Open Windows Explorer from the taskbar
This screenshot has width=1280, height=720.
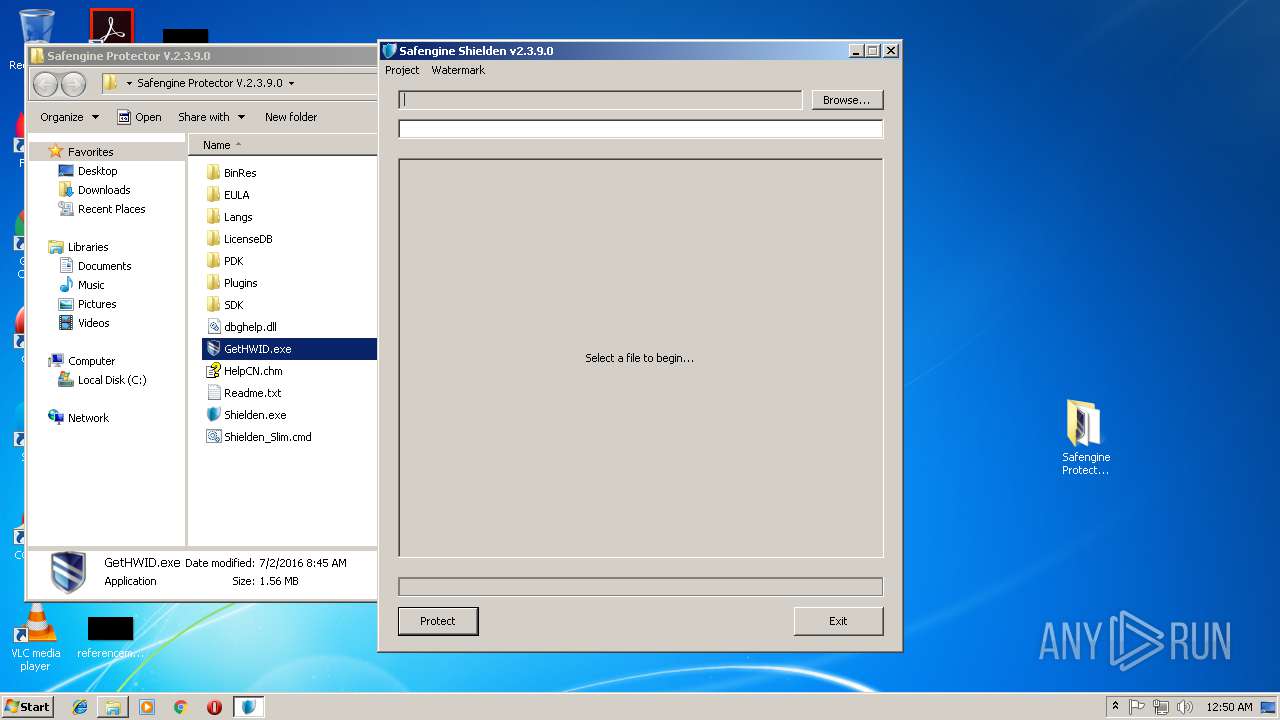[x=113, y=707]
